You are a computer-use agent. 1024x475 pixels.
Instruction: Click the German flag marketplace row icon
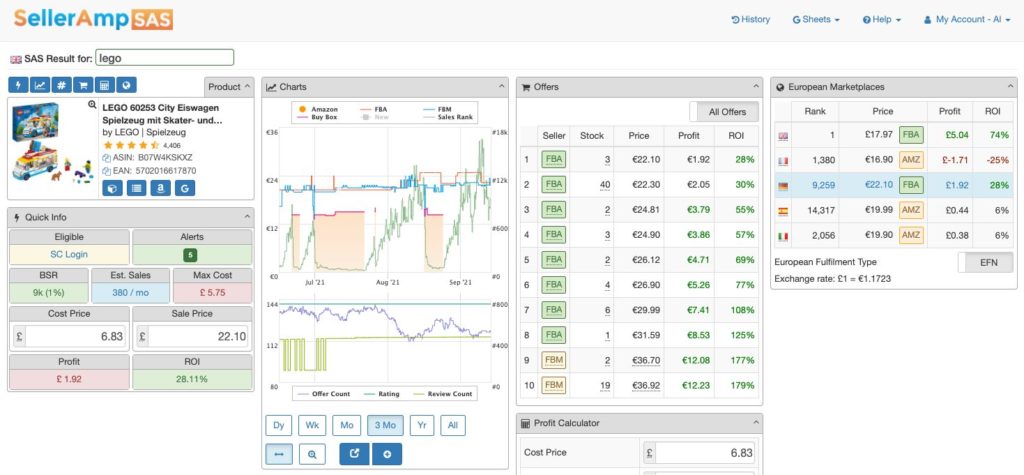784,186
